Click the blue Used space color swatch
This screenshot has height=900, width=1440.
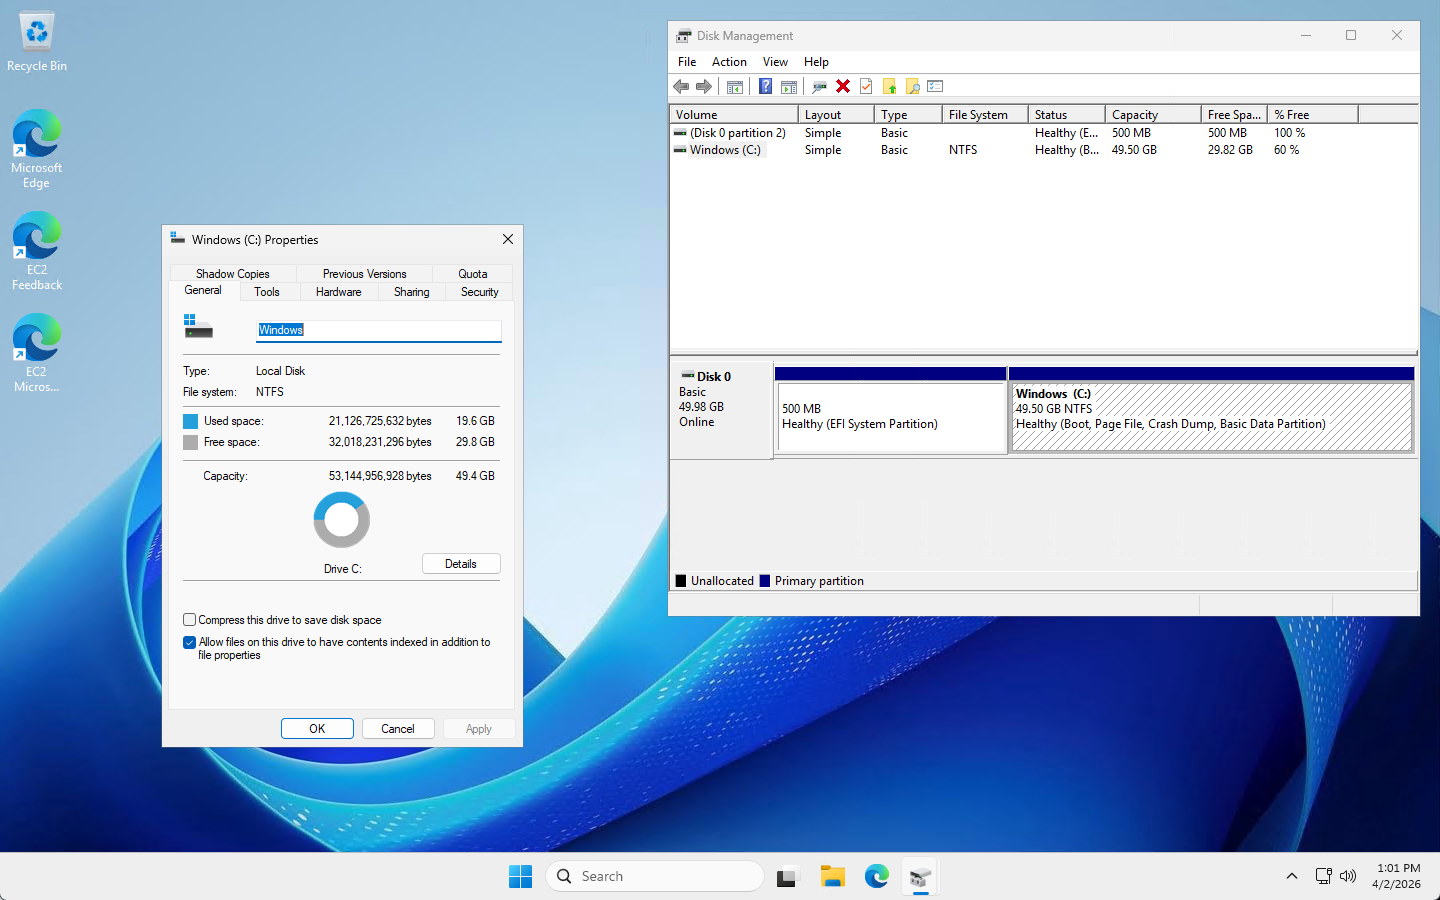pos(190,421)
